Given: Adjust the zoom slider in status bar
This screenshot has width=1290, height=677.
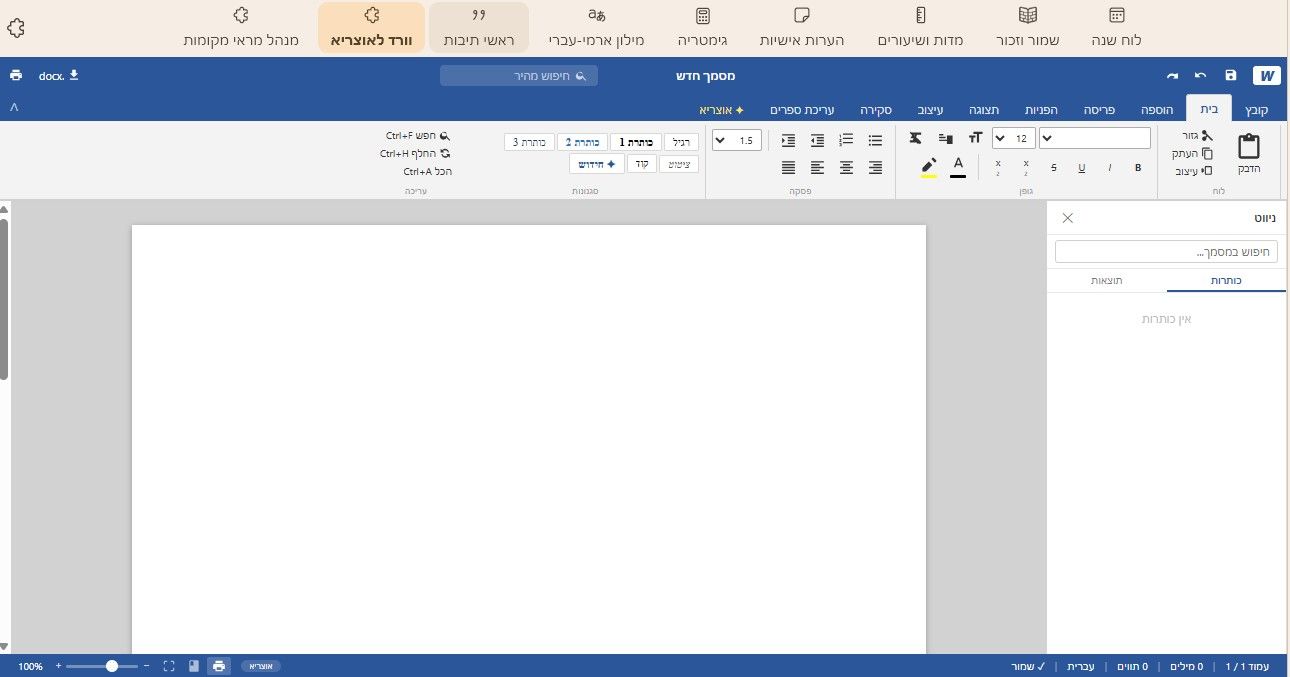Looking at the screenshot, I should point(102,666).
